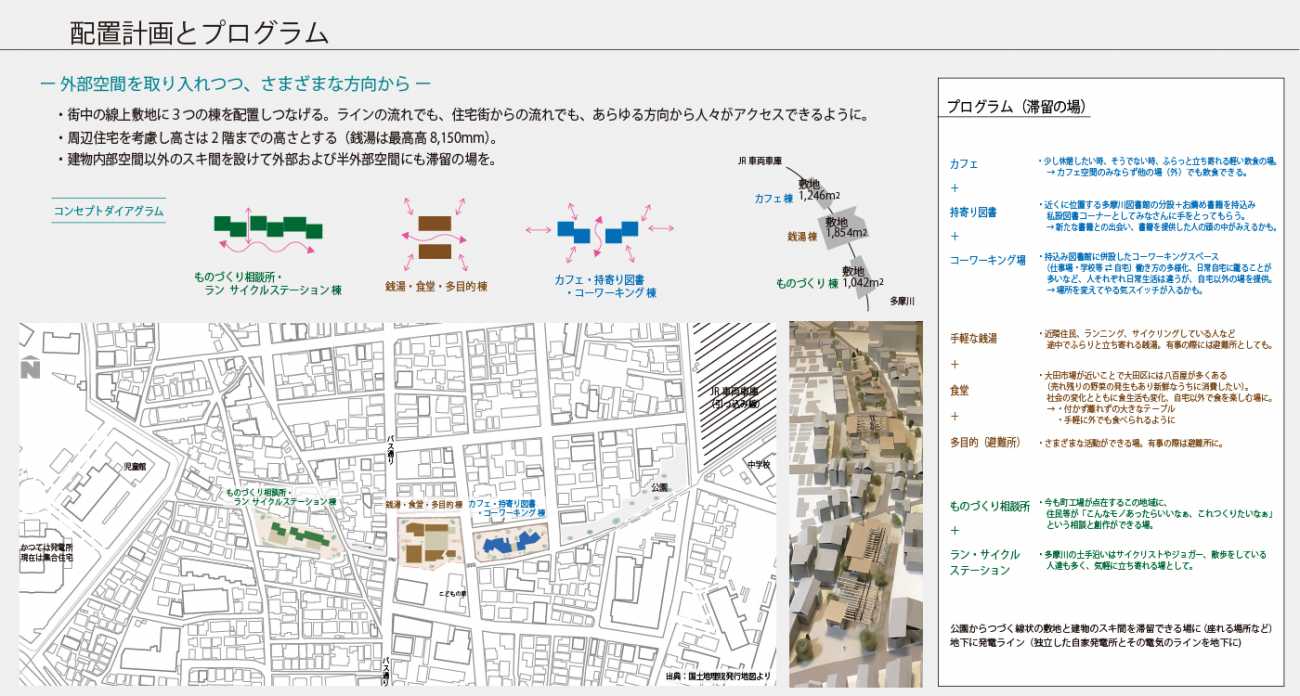This screenshot has height=696, width=1300.
Task: Click the 児童館 label on the map
Action: pos(134,467)
